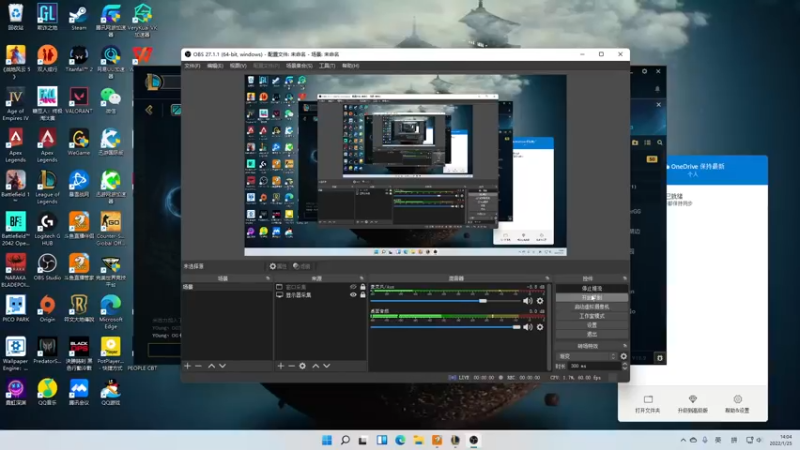800x450 pixels.
Task: Adjust the mic/Aux volume slider
Action: point(445,301)
